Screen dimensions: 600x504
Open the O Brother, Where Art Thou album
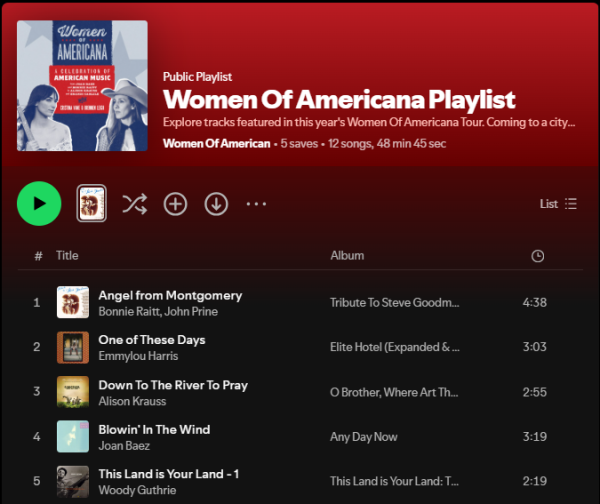point(394,392)
